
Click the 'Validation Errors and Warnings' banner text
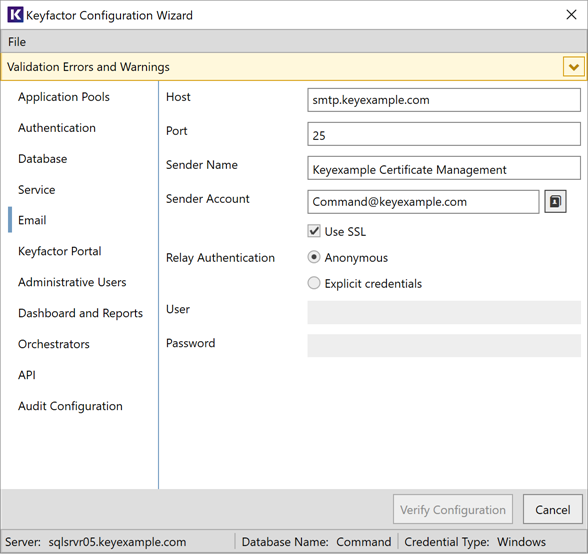(88, 67)
